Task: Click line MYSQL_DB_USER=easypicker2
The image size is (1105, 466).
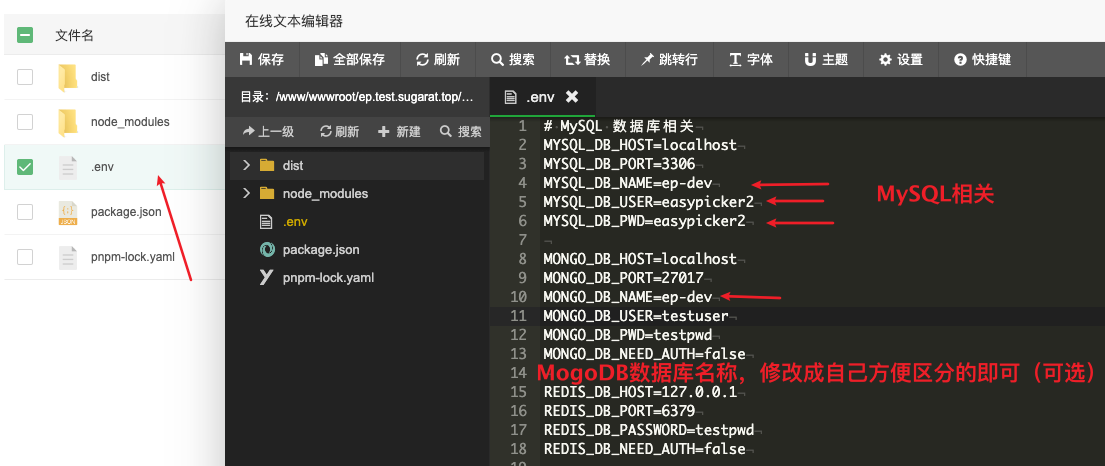Action: click(x=648, y=202)
